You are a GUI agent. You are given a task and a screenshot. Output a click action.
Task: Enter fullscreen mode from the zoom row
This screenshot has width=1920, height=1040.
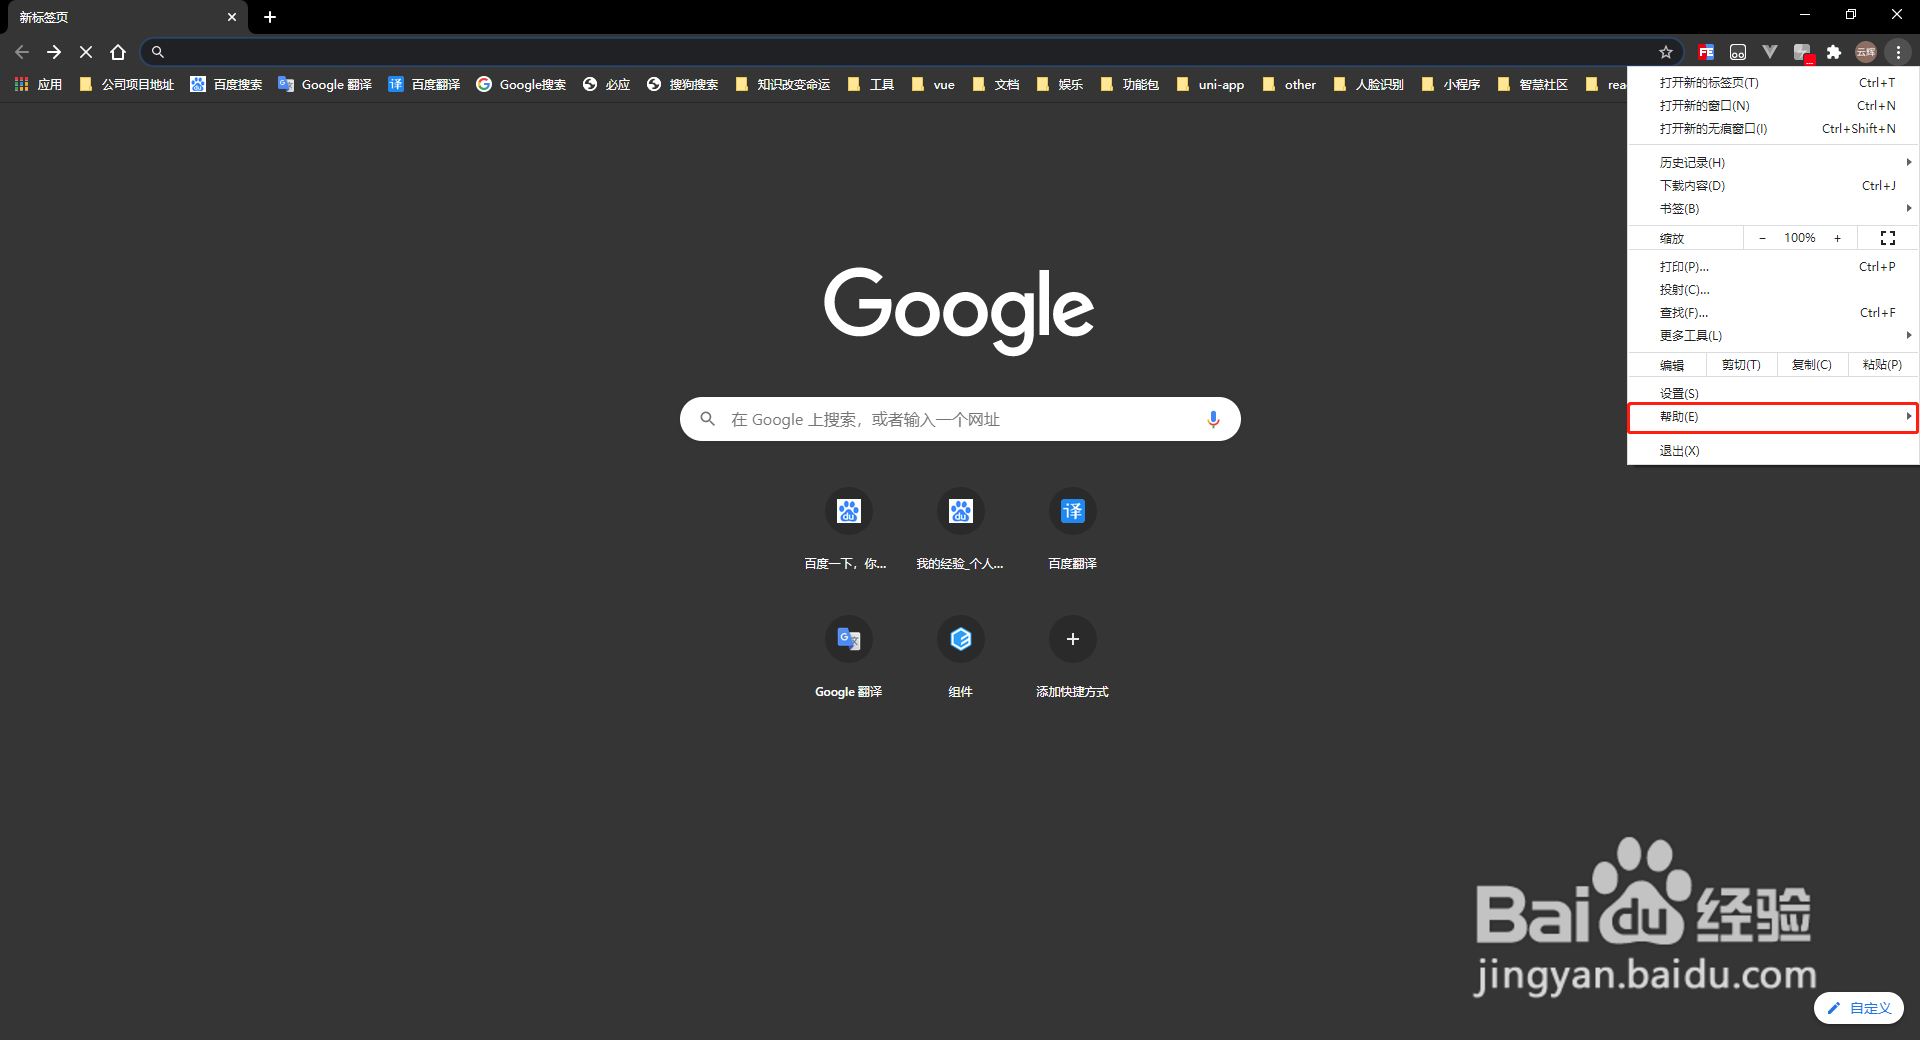[1888, 238]
